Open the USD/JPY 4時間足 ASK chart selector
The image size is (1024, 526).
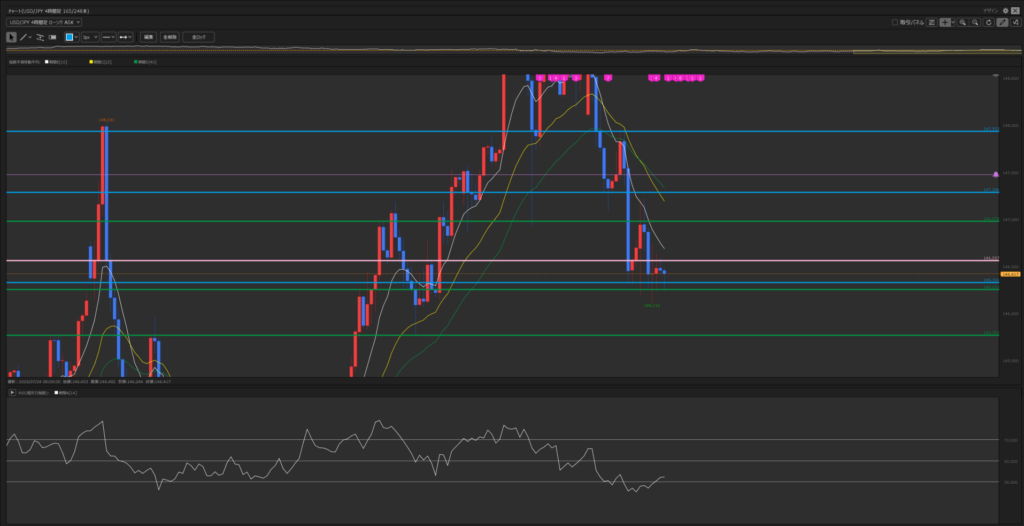pos(44,22)
